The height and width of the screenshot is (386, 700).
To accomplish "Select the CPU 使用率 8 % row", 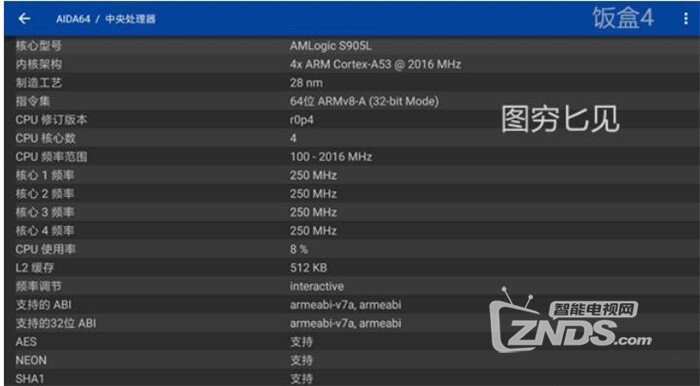I will pyautogui.click(x=352, y=249).
